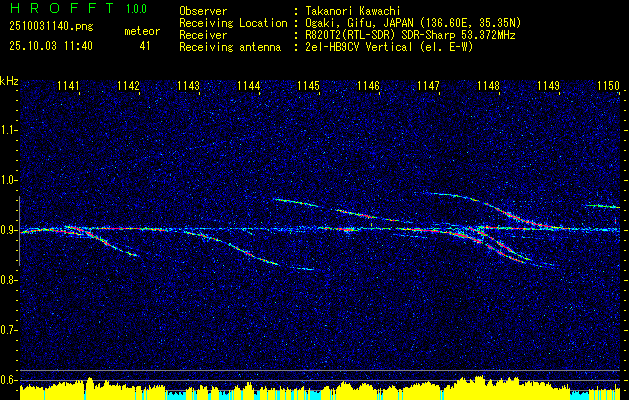Image resolution: width=629 pixels, height=400 pixels.
Task: Click the kHz axis unit label
Action: click(9, 81)
